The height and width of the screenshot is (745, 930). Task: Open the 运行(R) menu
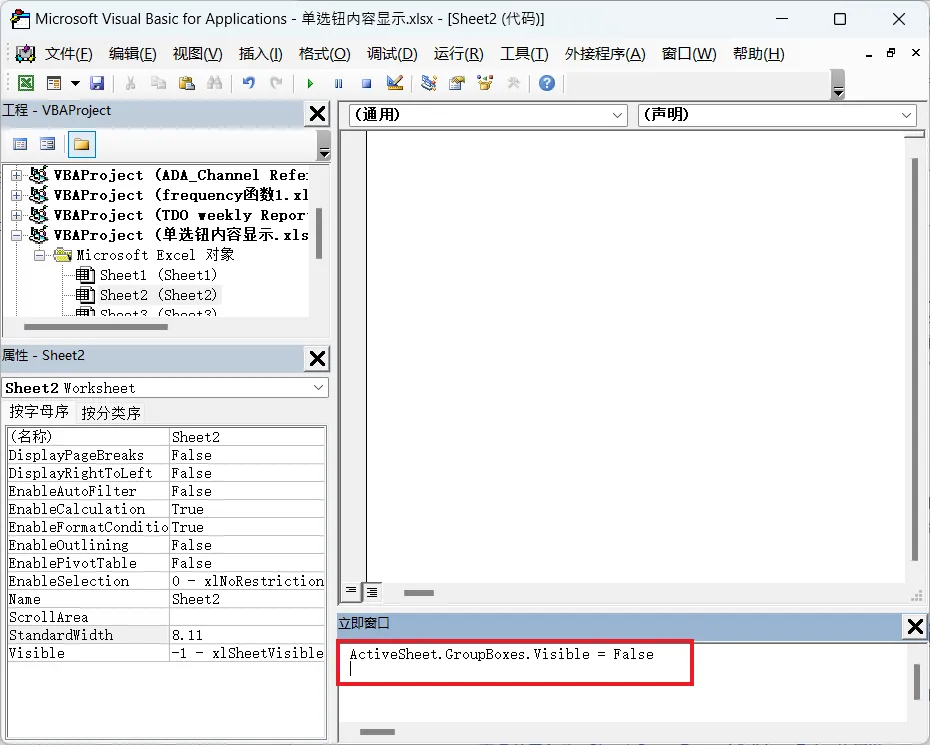click(458, 54)
